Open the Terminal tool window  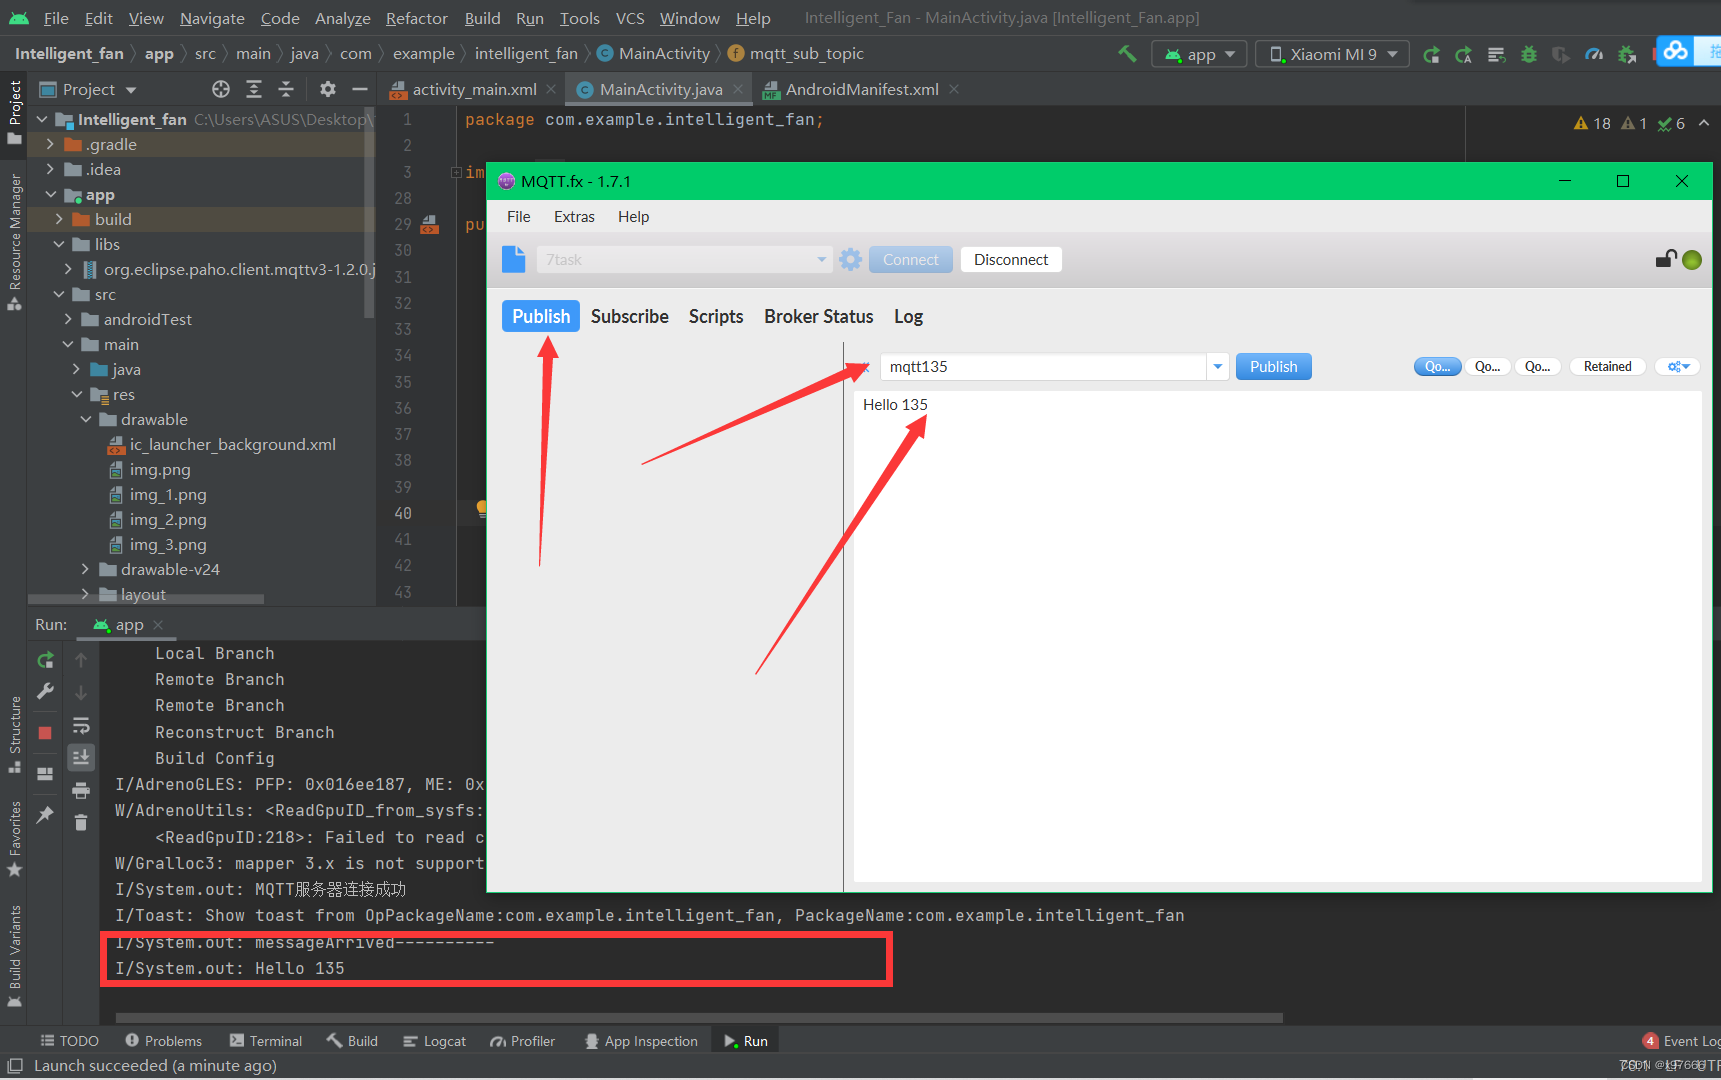click(265, 1041)
